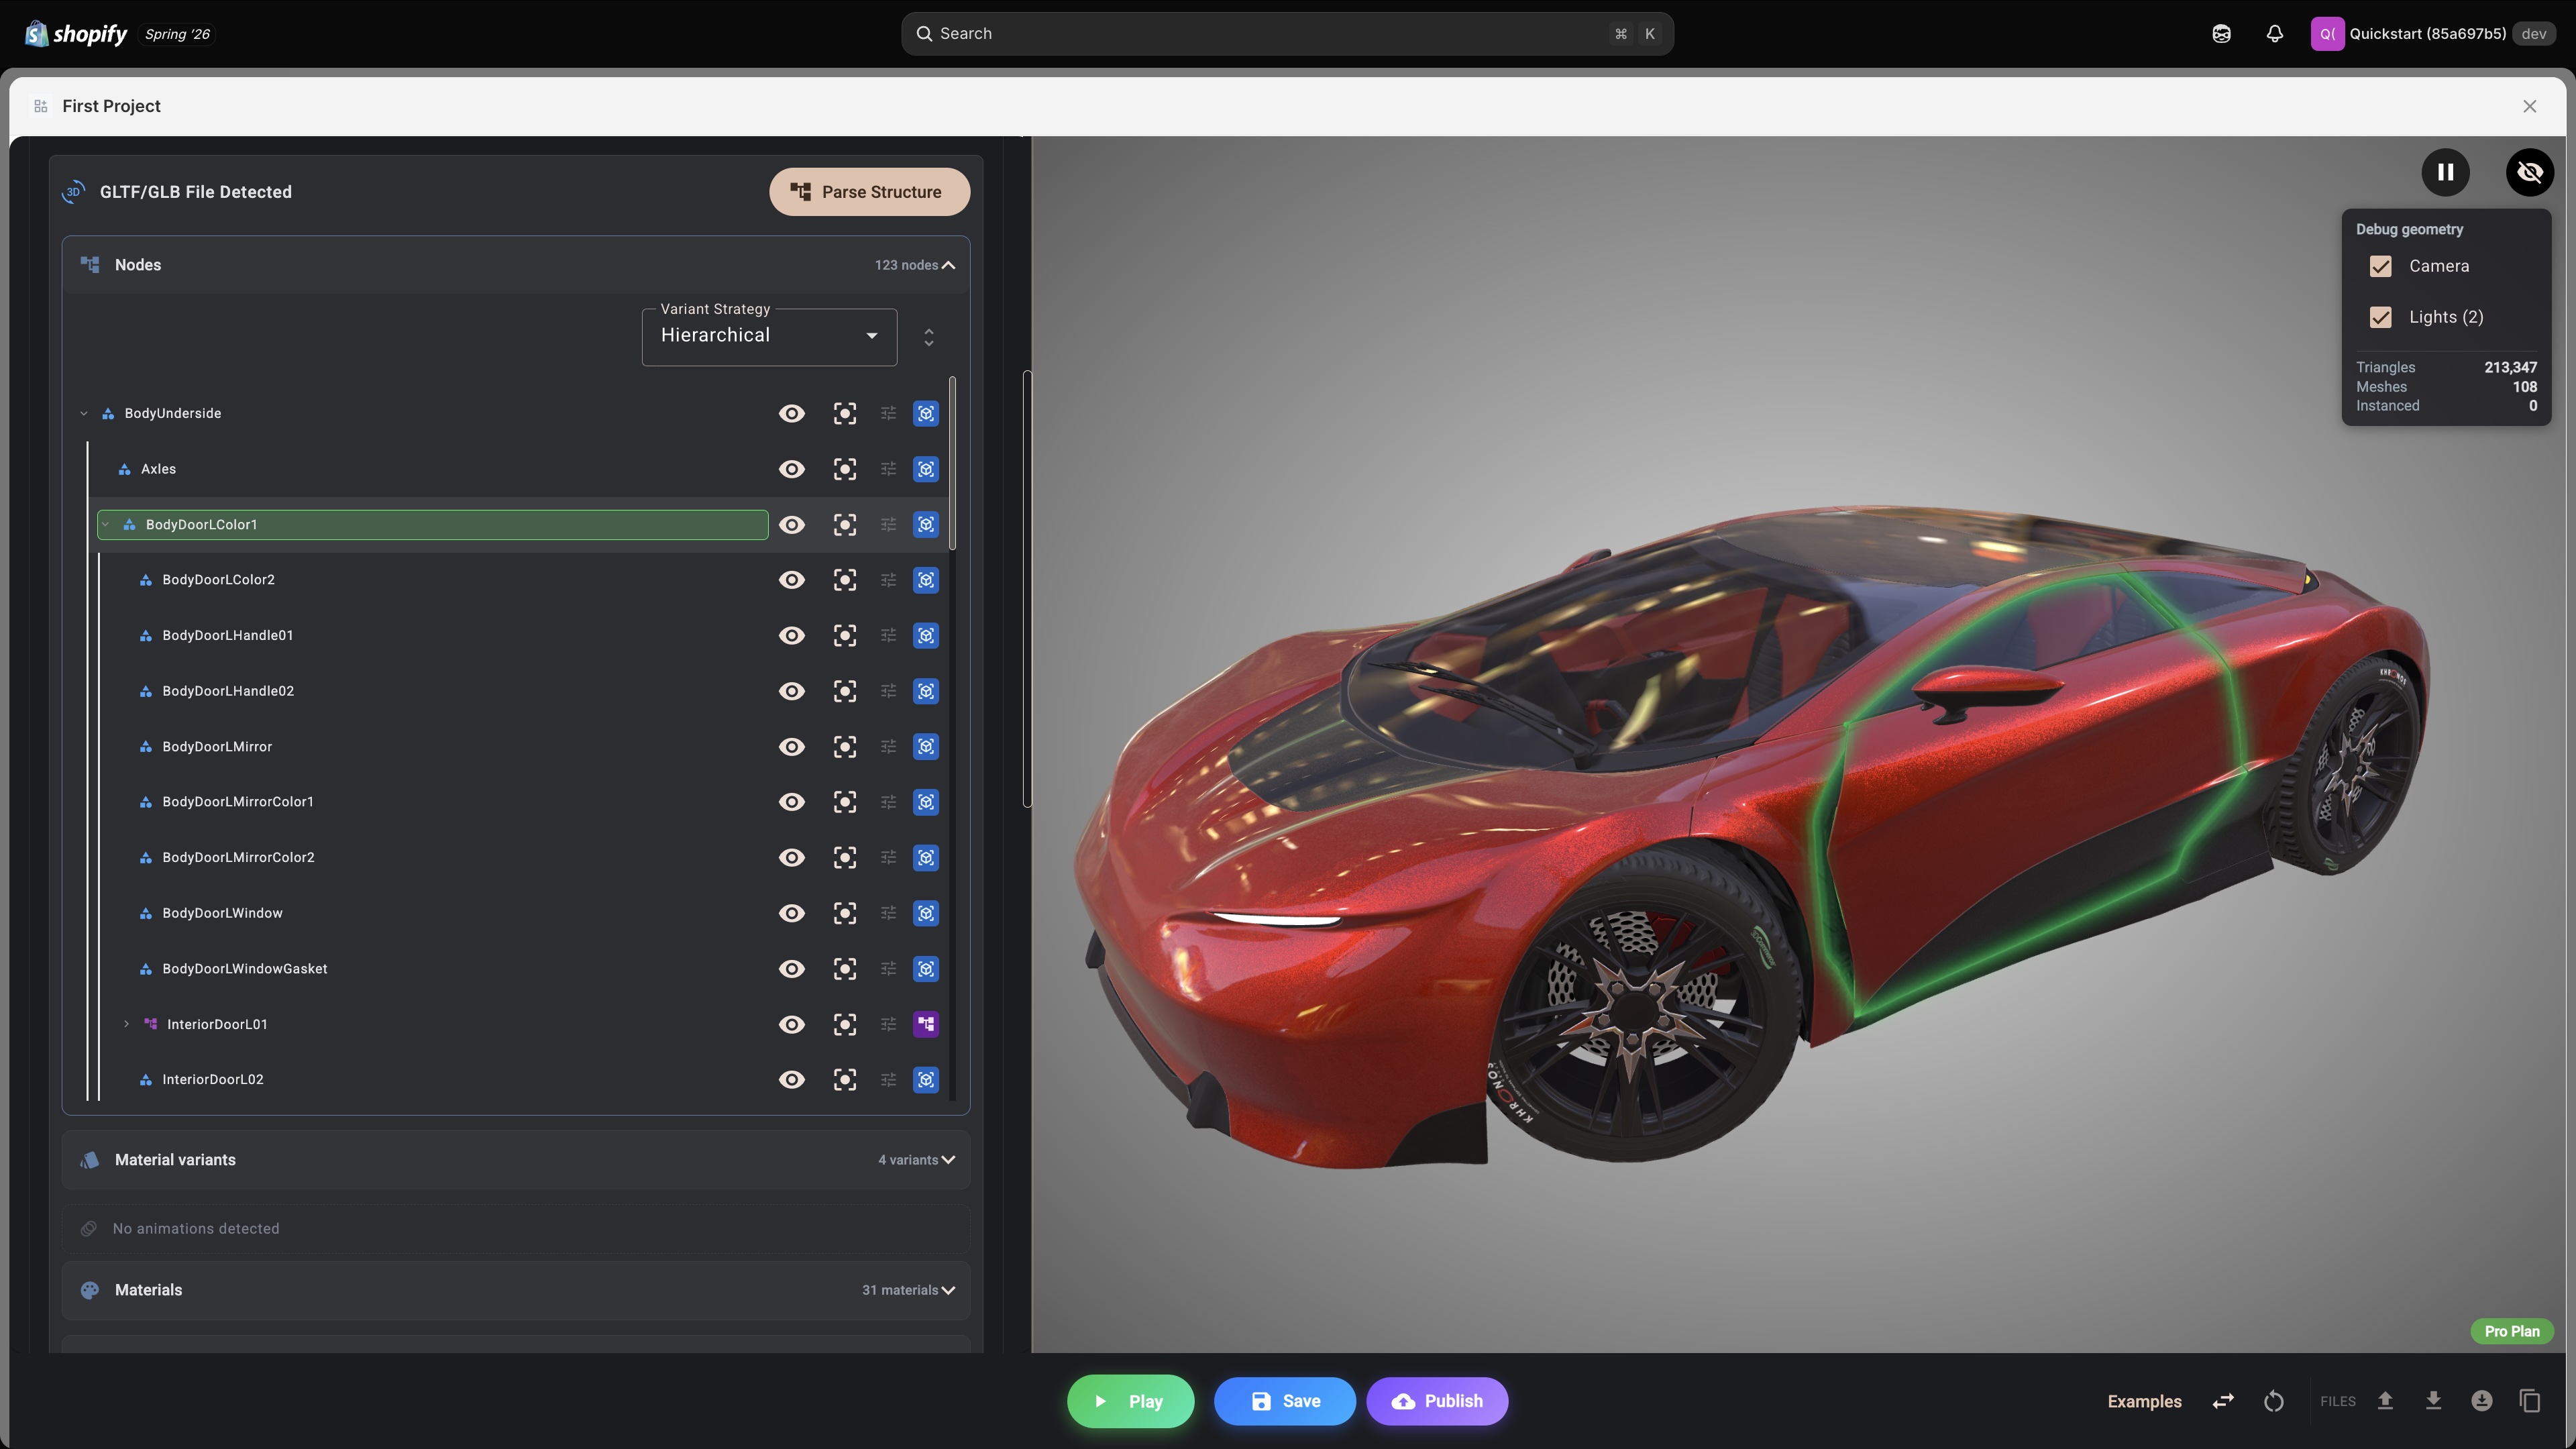Hide the BodyUnderside node
Viewport: 2576px width, 1449px height.
[792, 414]
